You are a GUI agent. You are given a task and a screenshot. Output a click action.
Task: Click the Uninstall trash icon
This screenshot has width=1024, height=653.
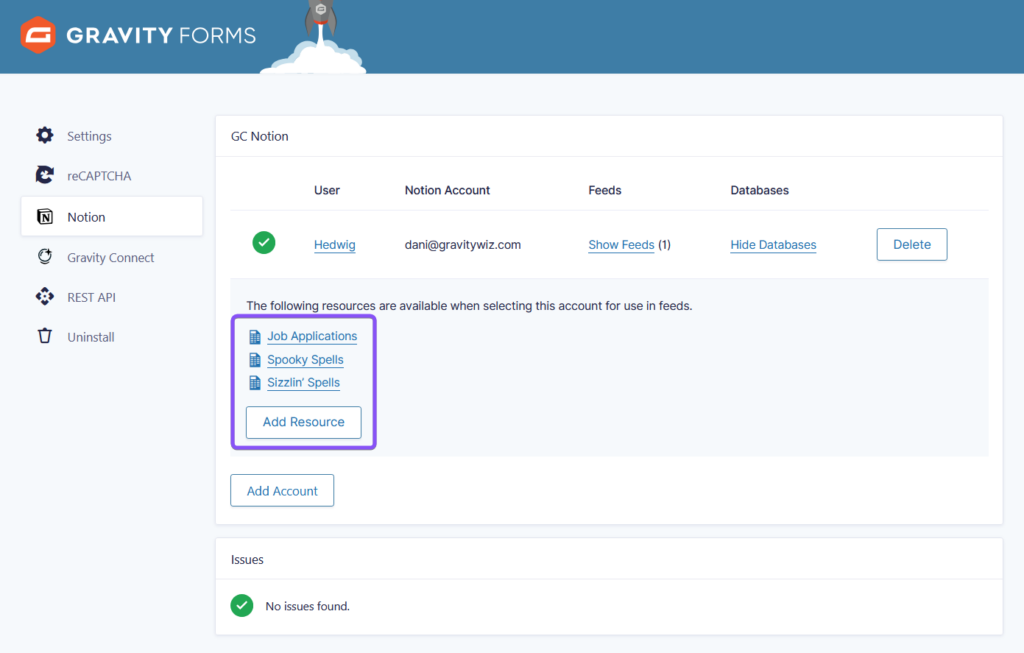point(44,336)
